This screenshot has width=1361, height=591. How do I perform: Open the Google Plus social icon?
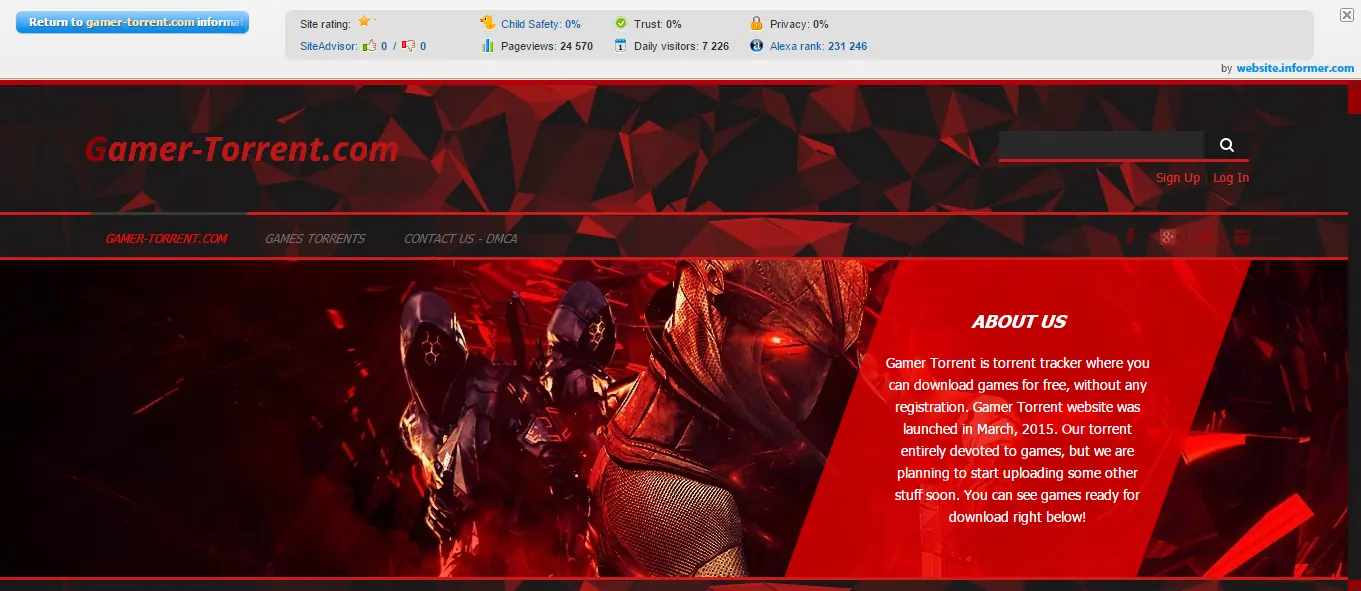[x=1168, y=237]
